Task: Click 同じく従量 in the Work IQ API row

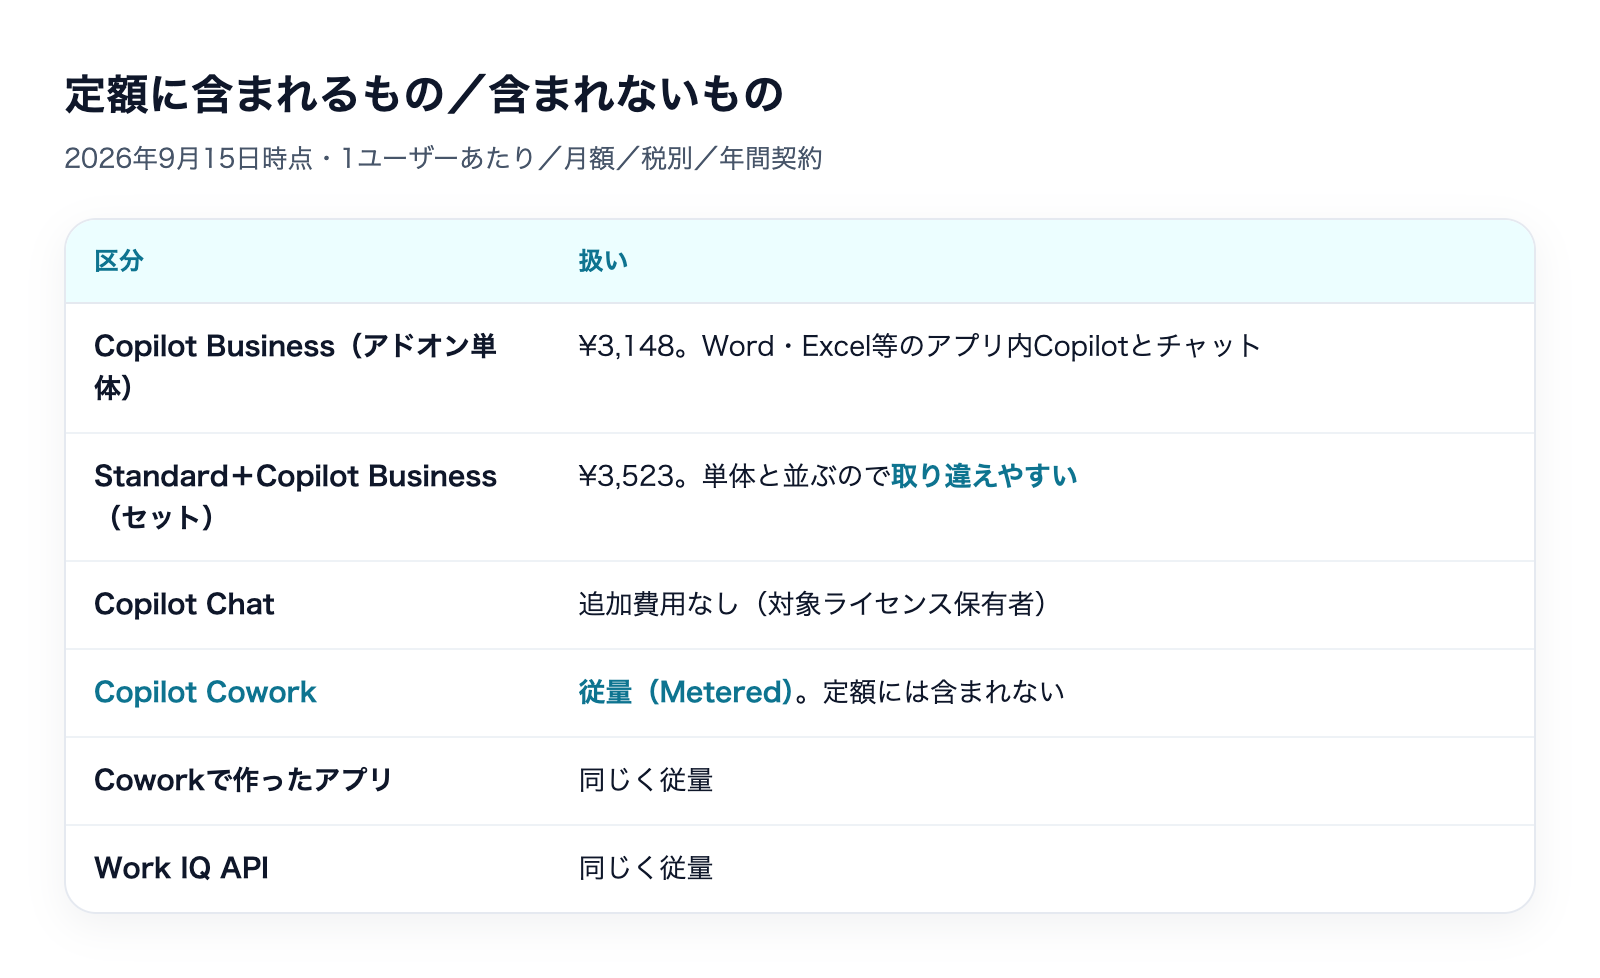Action: point(646,868)
